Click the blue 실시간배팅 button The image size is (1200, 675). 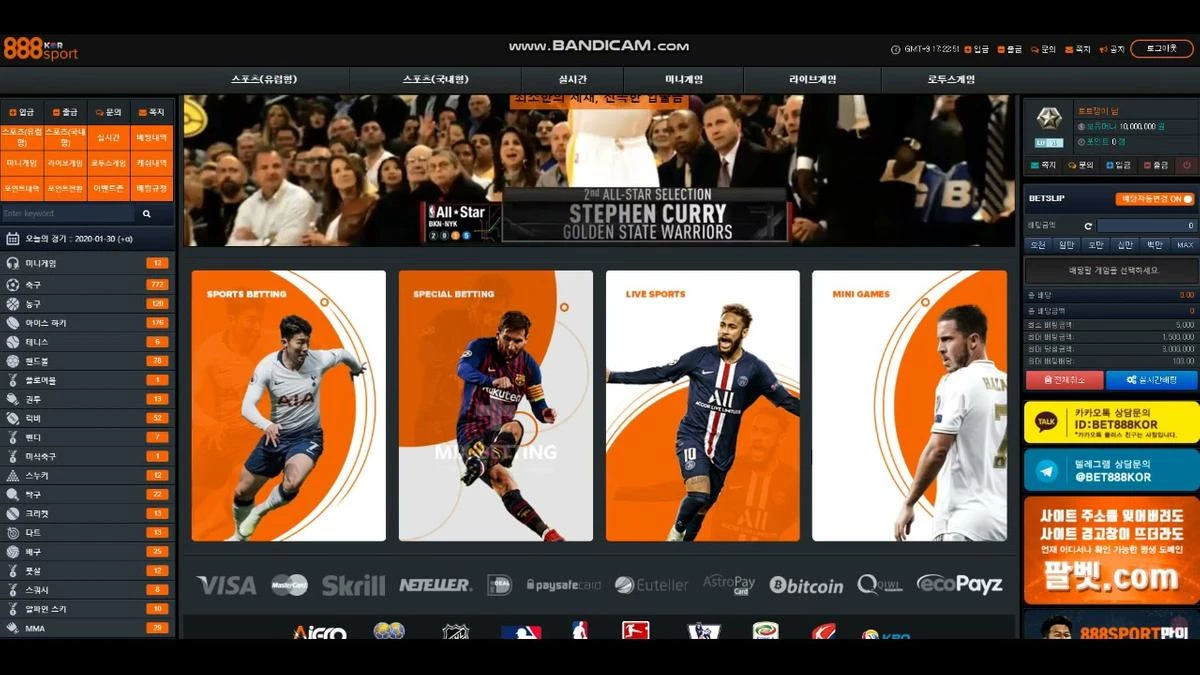1153,380
